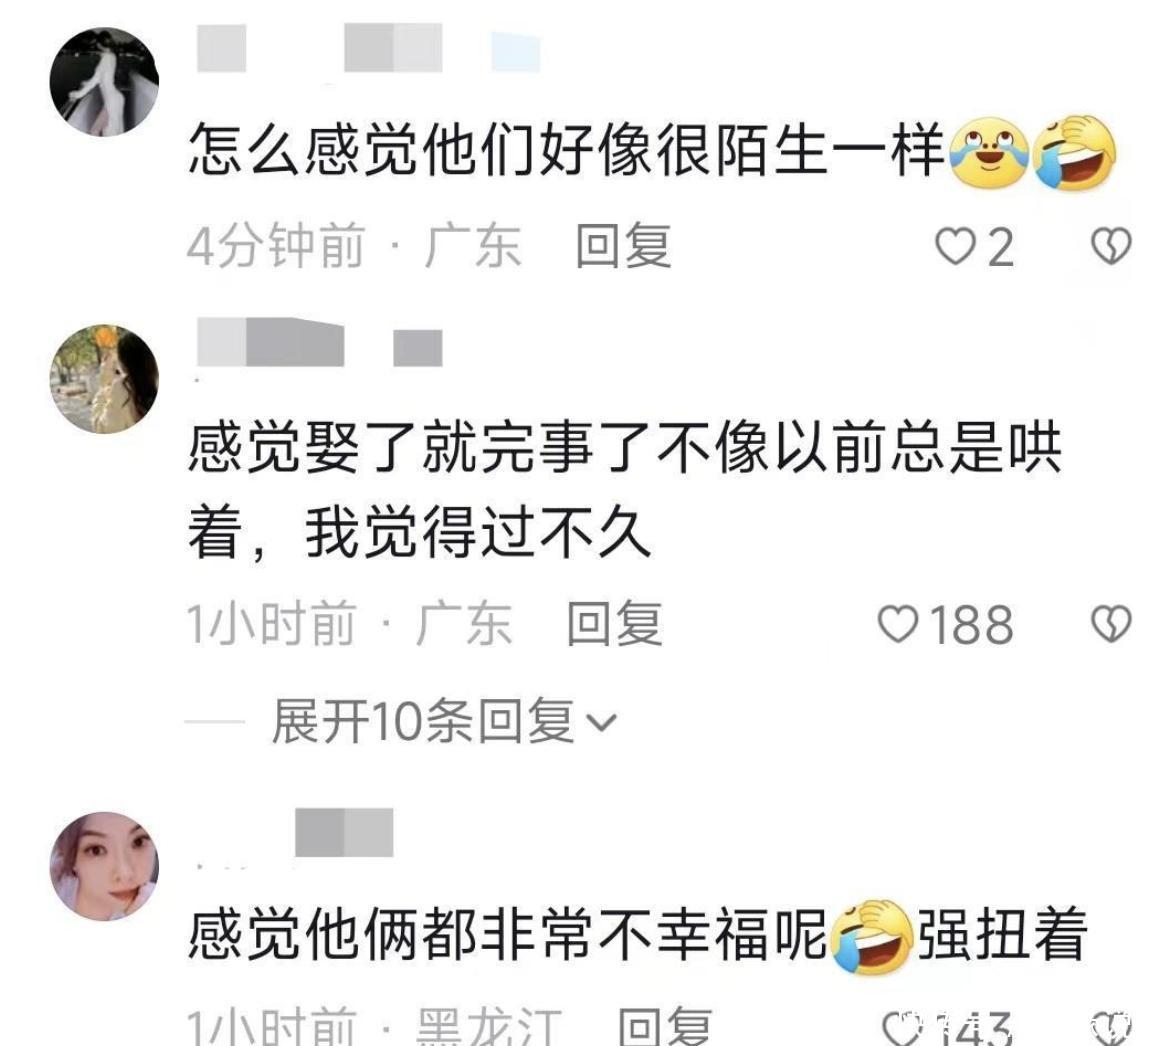Tap broken heart on 188-like comment
The width and height of the screenshot is (1176, 1046).
pyautogui.click(x=1111, y=624)
